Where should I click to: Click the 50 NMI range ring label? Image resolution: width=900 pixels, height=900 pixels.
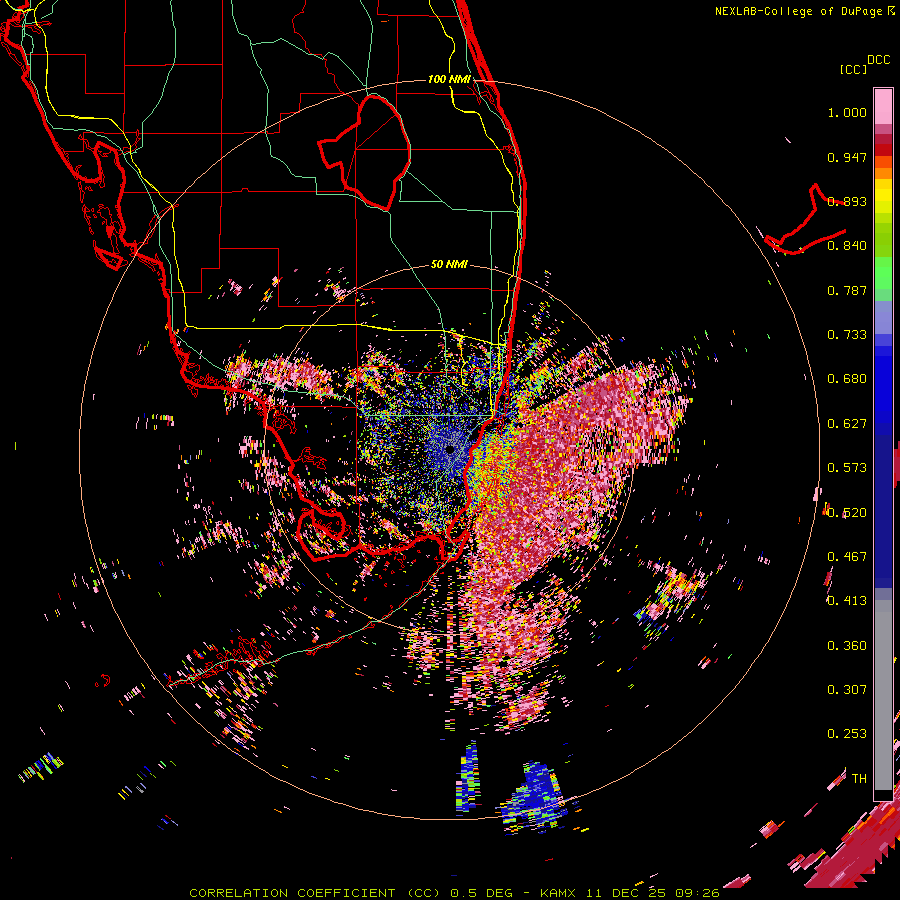coord(449,264)
